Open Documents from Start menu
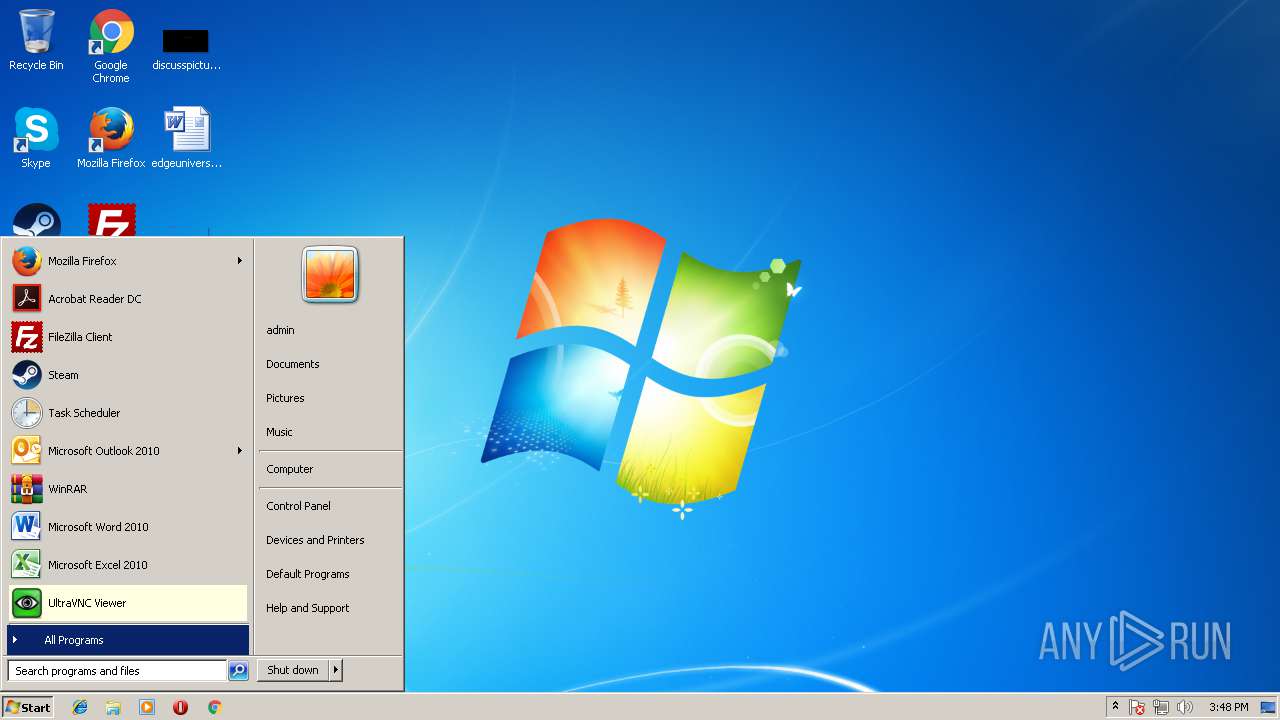This screenshot has width=1280, height=720. click(293, 364)
